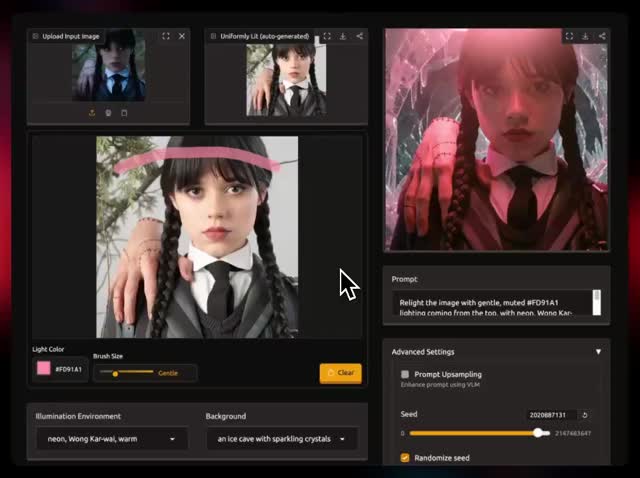Open the relit output image in fullscreen
Screen dimensions: 640x478
tap(569, 36)
